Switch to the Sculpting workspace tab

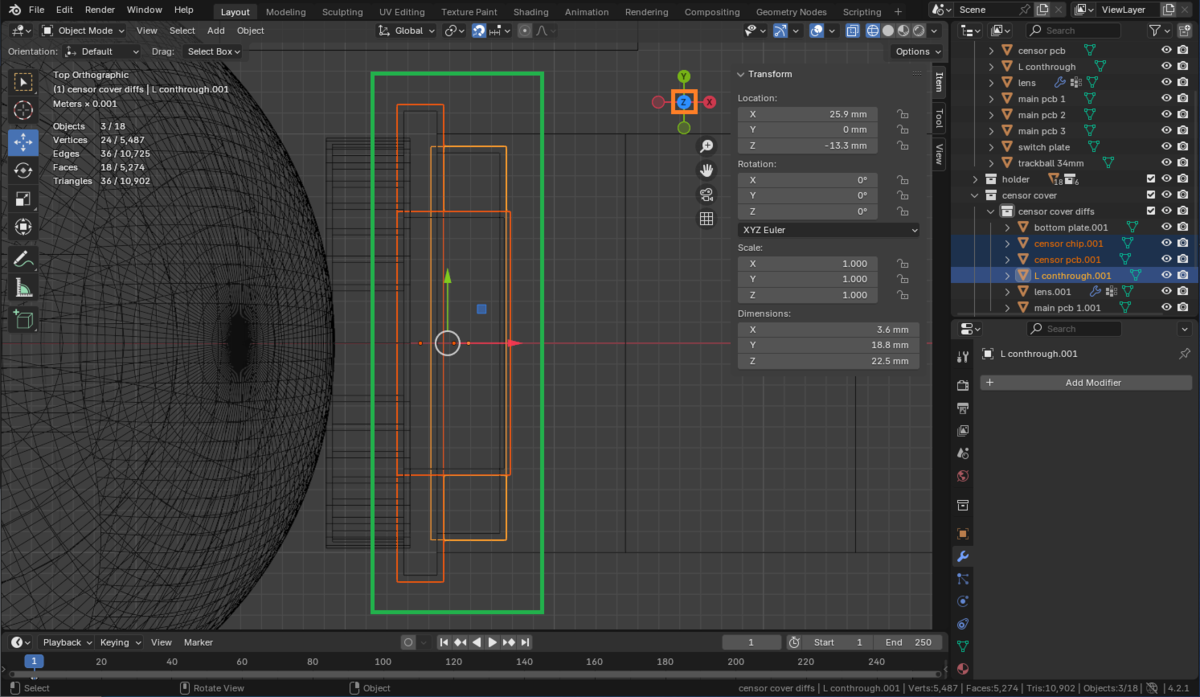point(342,12)
